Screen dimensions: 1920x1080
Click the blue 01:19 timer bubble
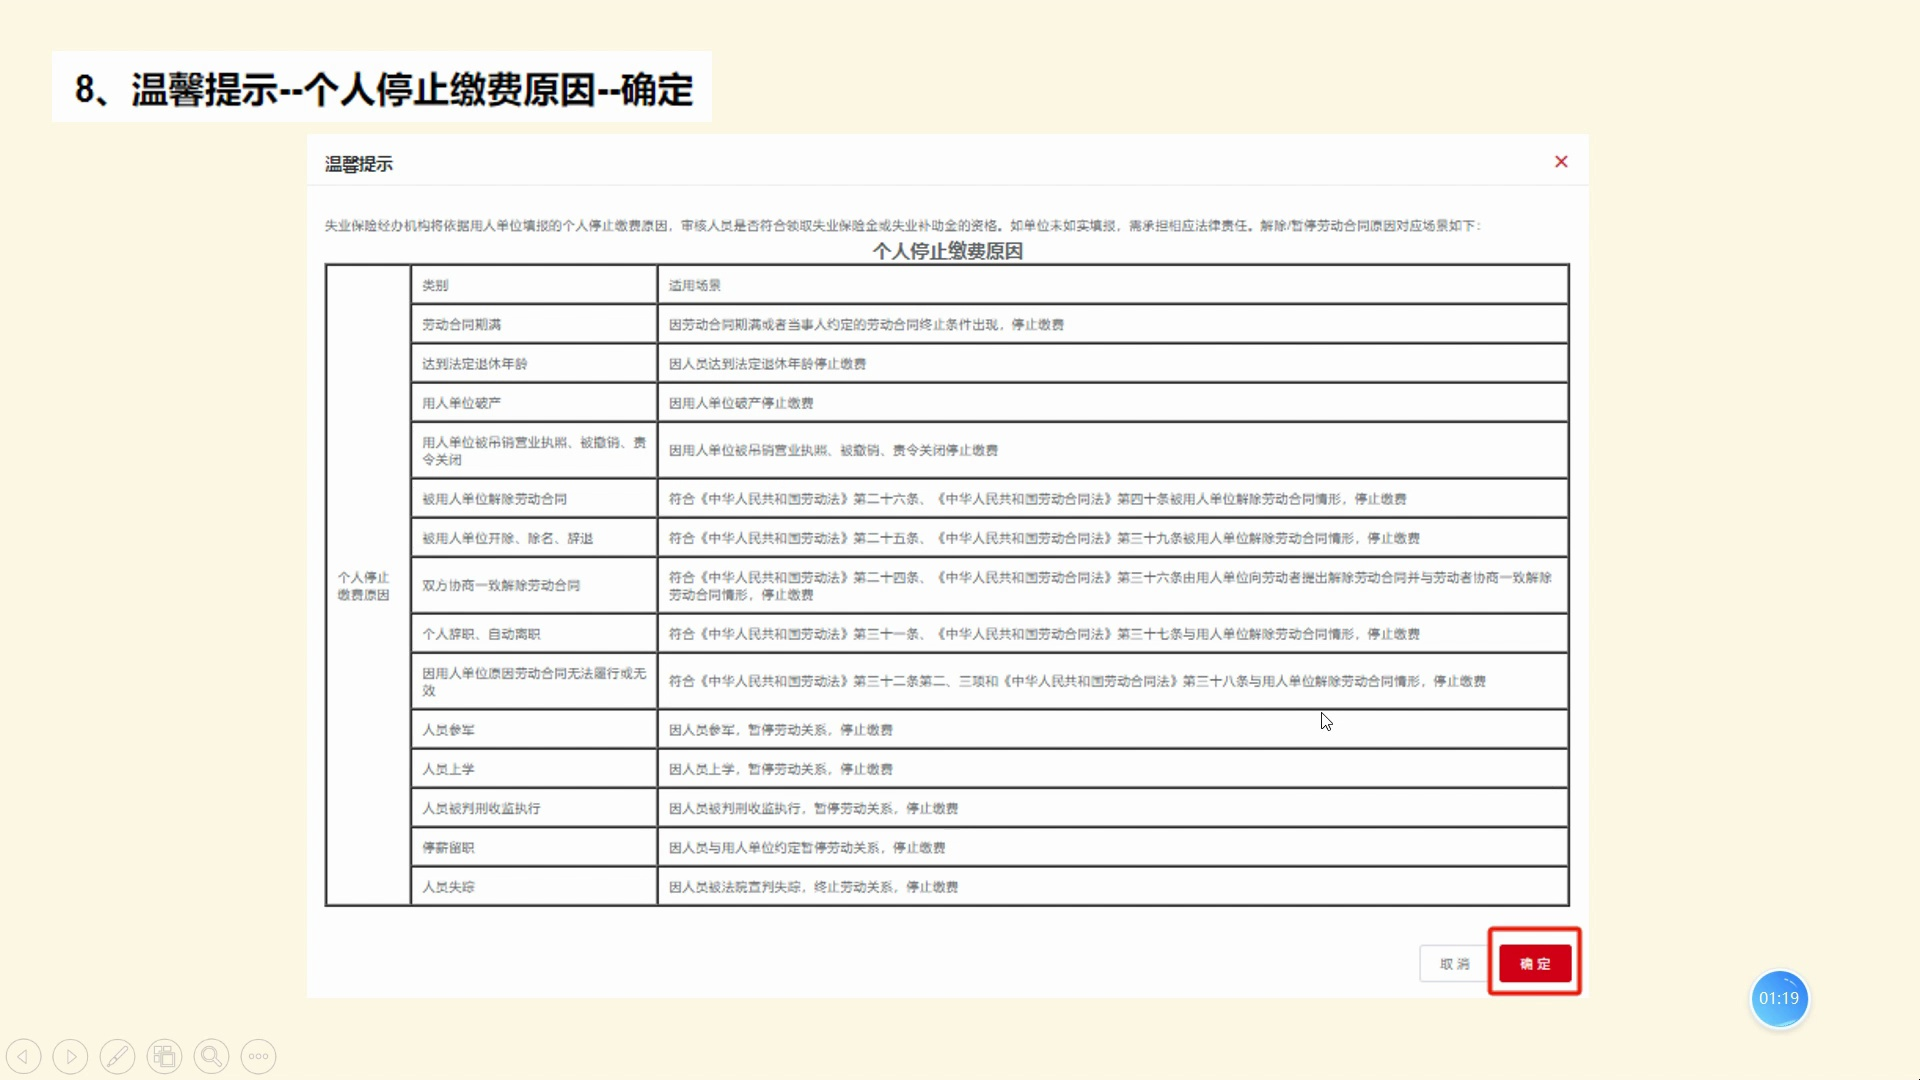[x=1779, y=998]
